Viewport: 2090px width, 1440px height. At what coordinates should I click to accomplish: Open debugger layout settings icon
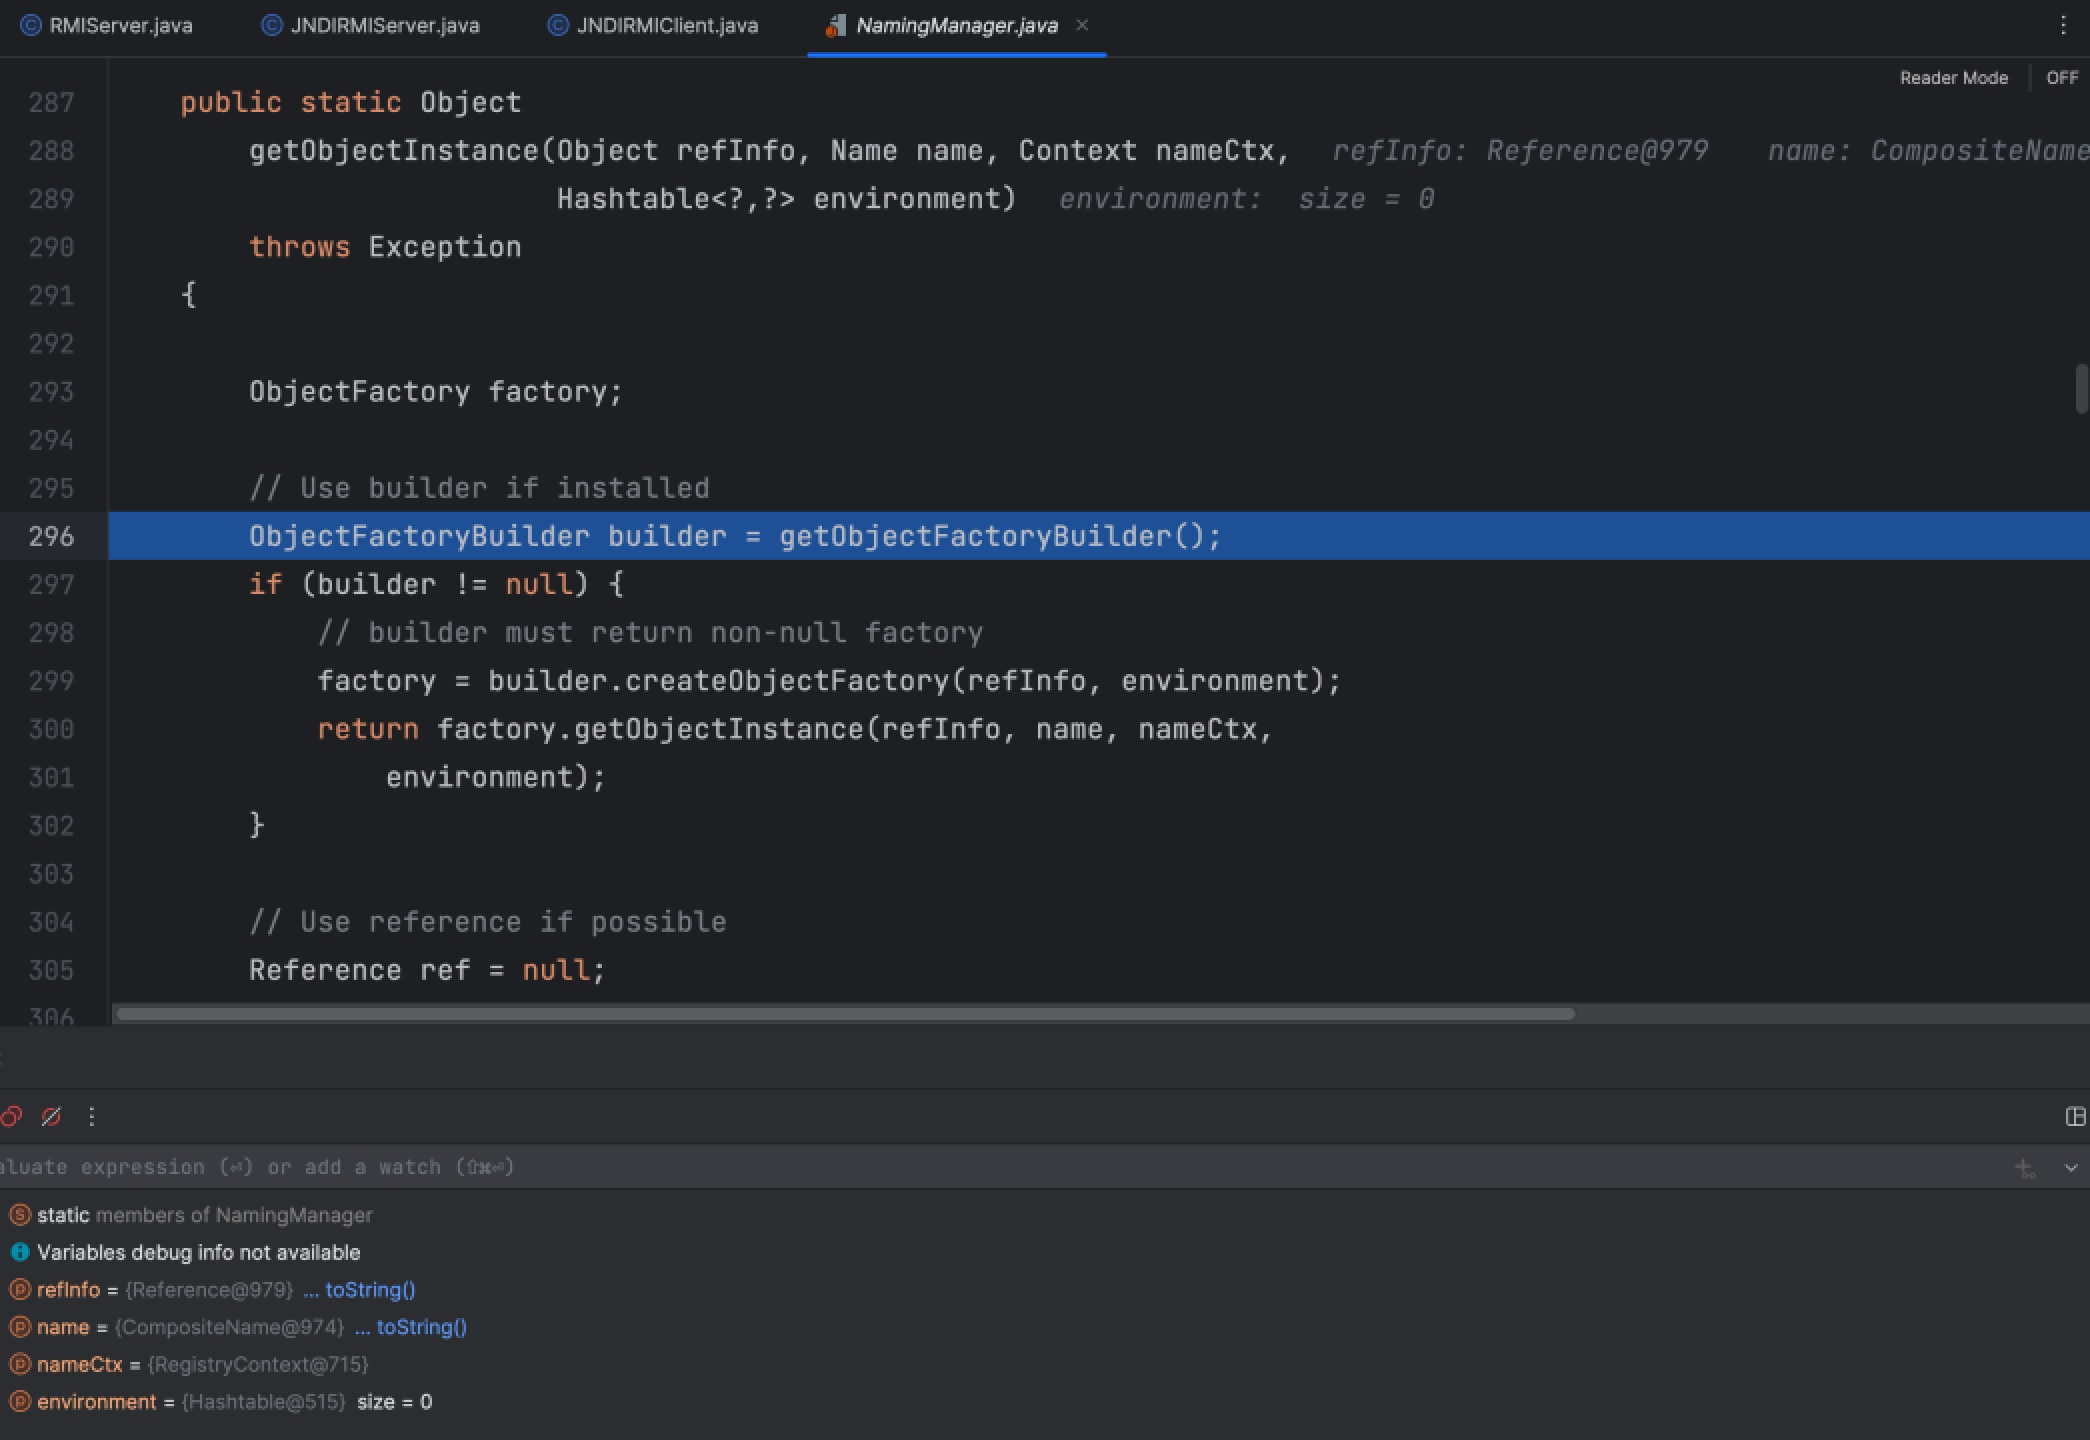[2075, 1116]
